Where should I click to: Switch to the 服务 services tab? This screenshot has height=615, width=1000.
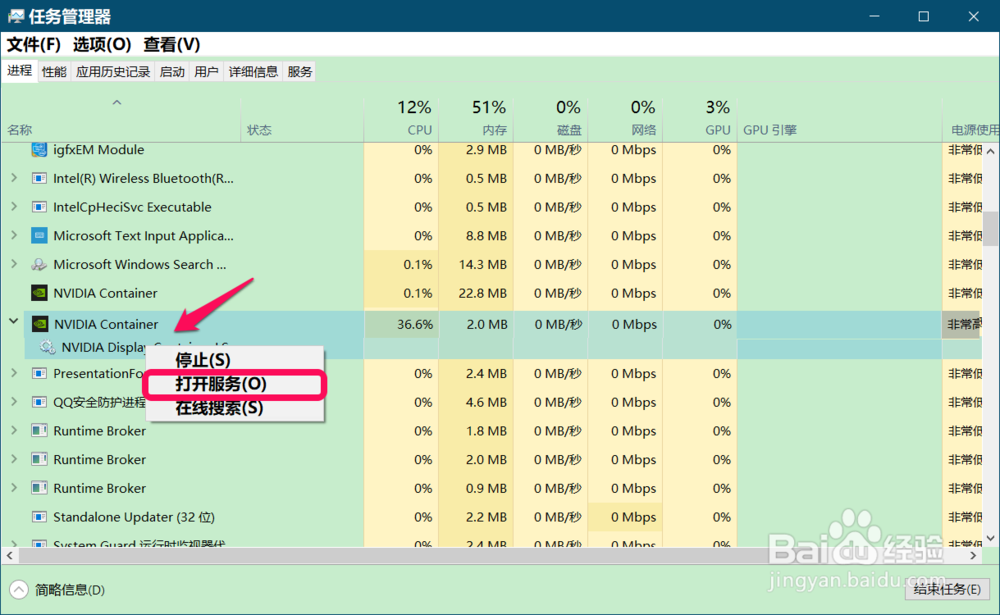click(x=299, y=71)
